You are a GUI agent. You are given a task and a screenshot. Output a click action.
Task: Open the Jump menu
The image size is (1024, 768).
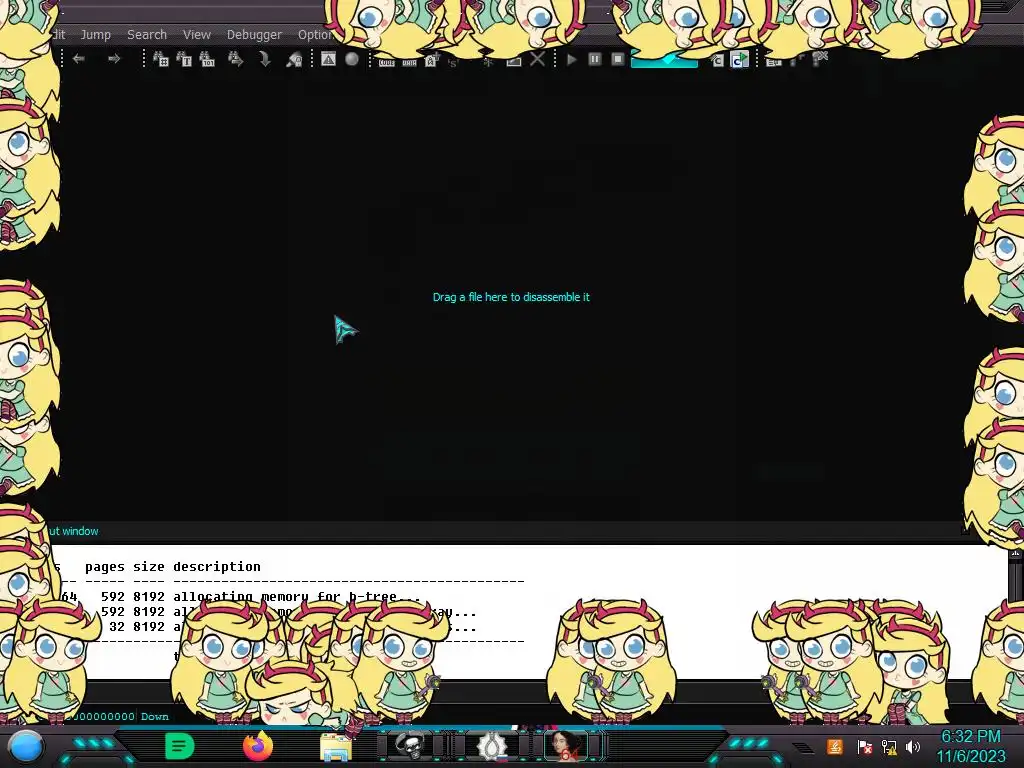pos(95,35)
